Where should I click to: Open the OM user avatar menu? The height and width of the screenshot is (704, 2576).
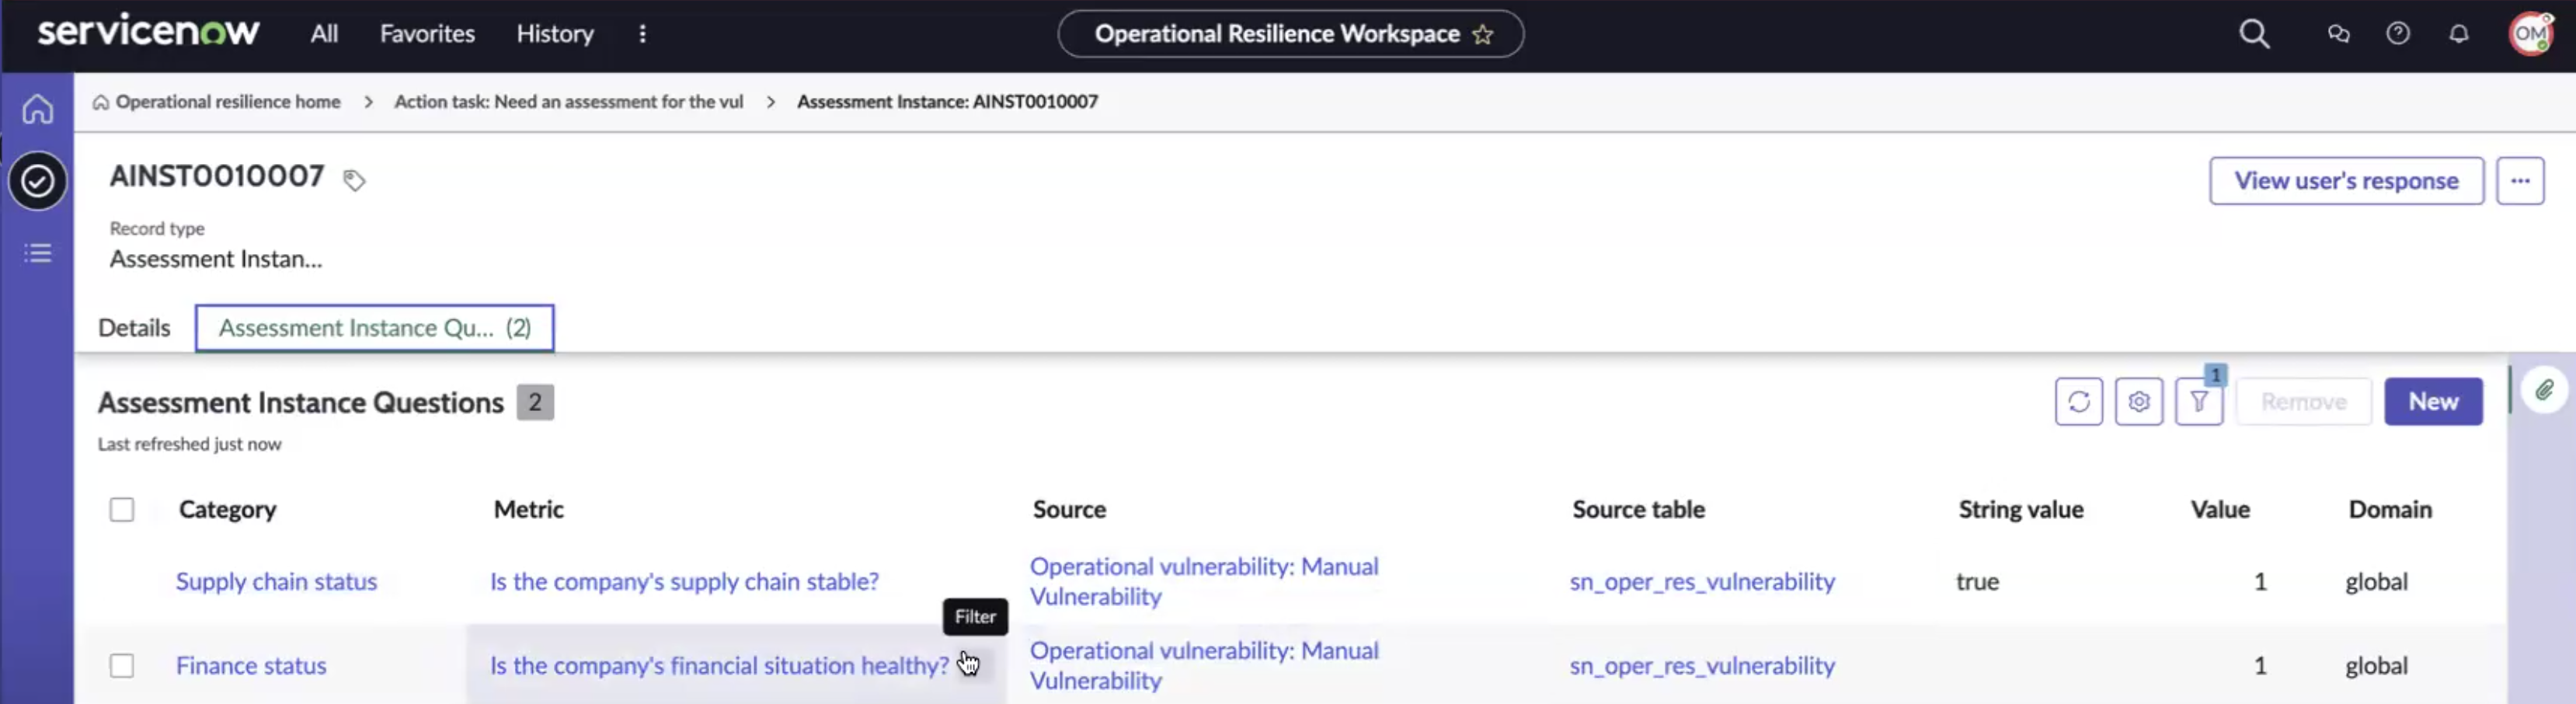click(2530, 34)
